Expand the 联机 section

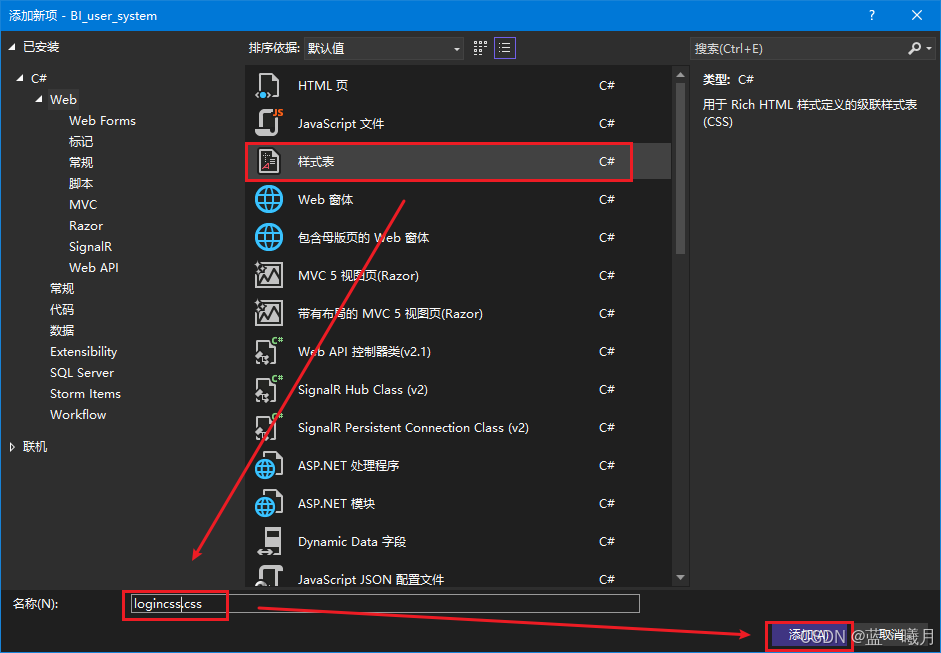12,447
